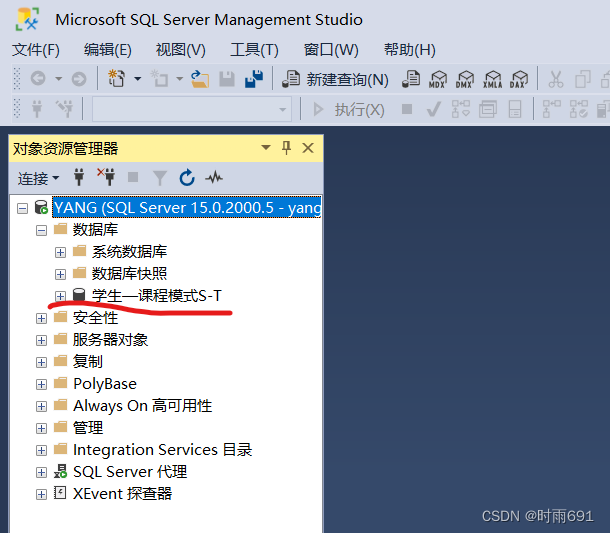Viewport: 610px width, 533px height.
Task: Open the 文件(F) menu
Action: point(36,50)
